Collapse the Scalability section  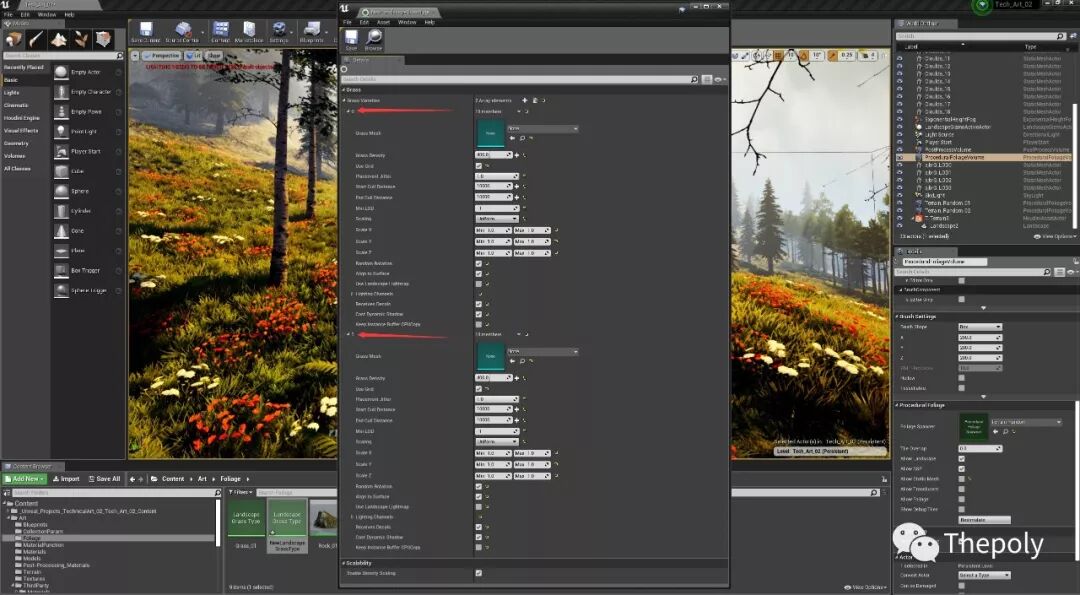click(344, 563)
